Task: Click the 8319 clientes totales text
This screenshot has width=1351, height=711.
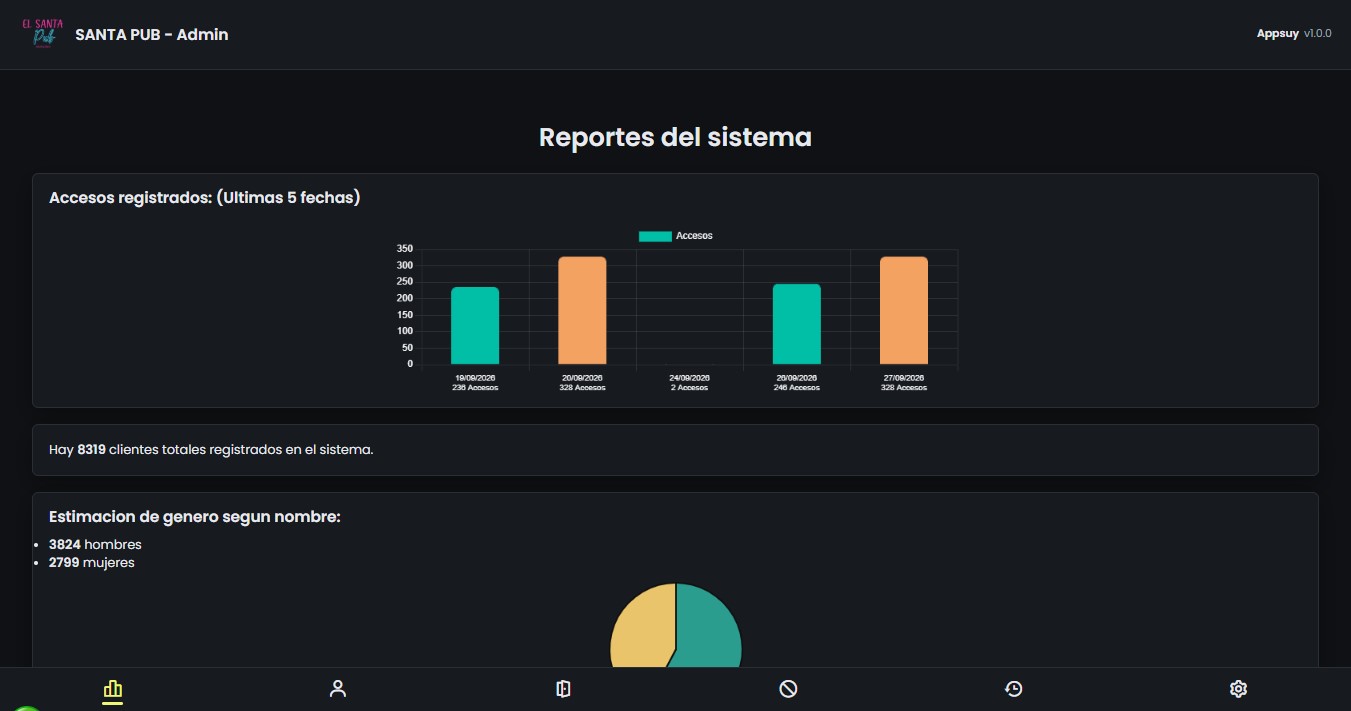Action: (211, 450)
